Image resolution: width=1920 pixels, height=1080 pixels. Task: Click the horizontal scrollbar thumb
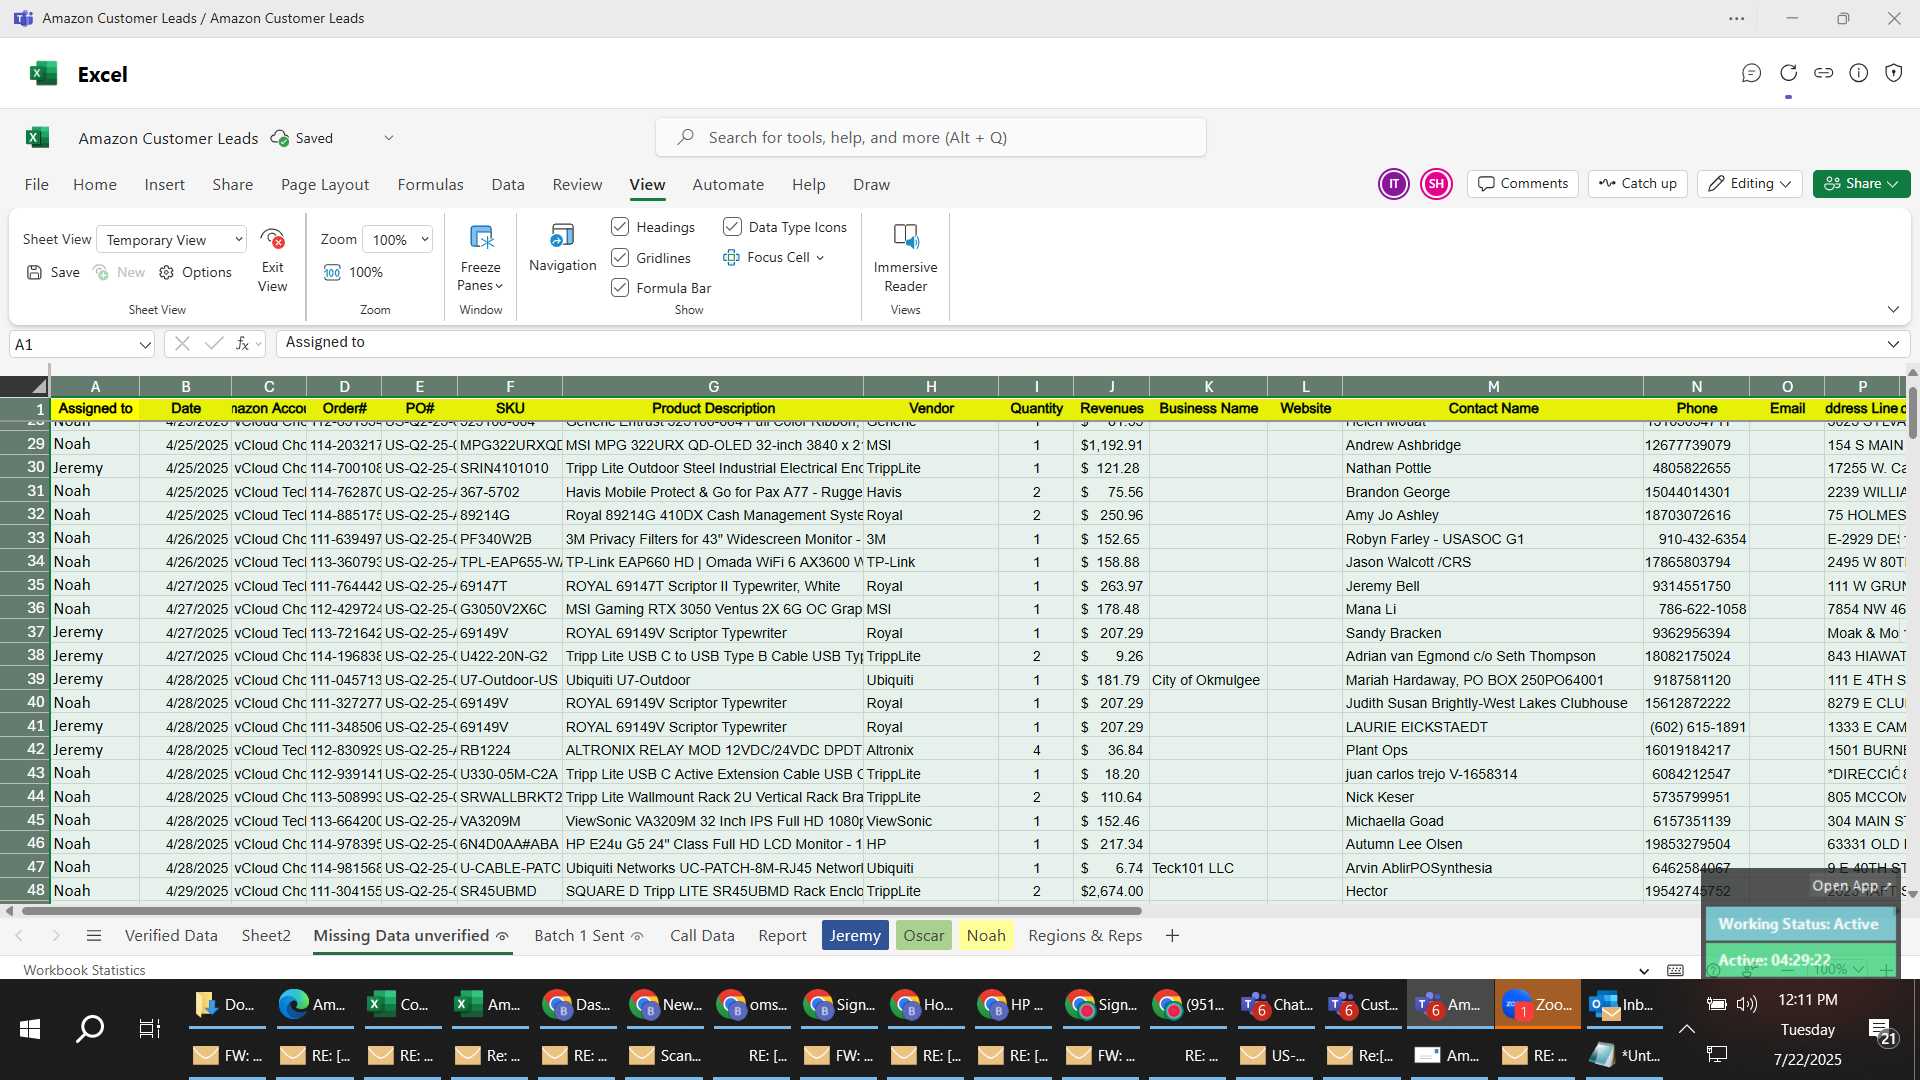pyautogui.click(x=581, y=911)
